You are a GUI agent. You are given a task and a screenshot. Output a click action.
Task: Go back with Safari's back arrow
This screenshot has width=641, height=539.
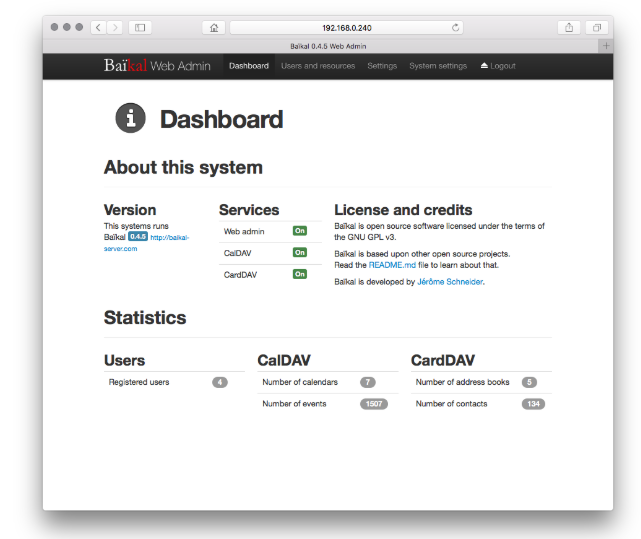tap(99, 28)
